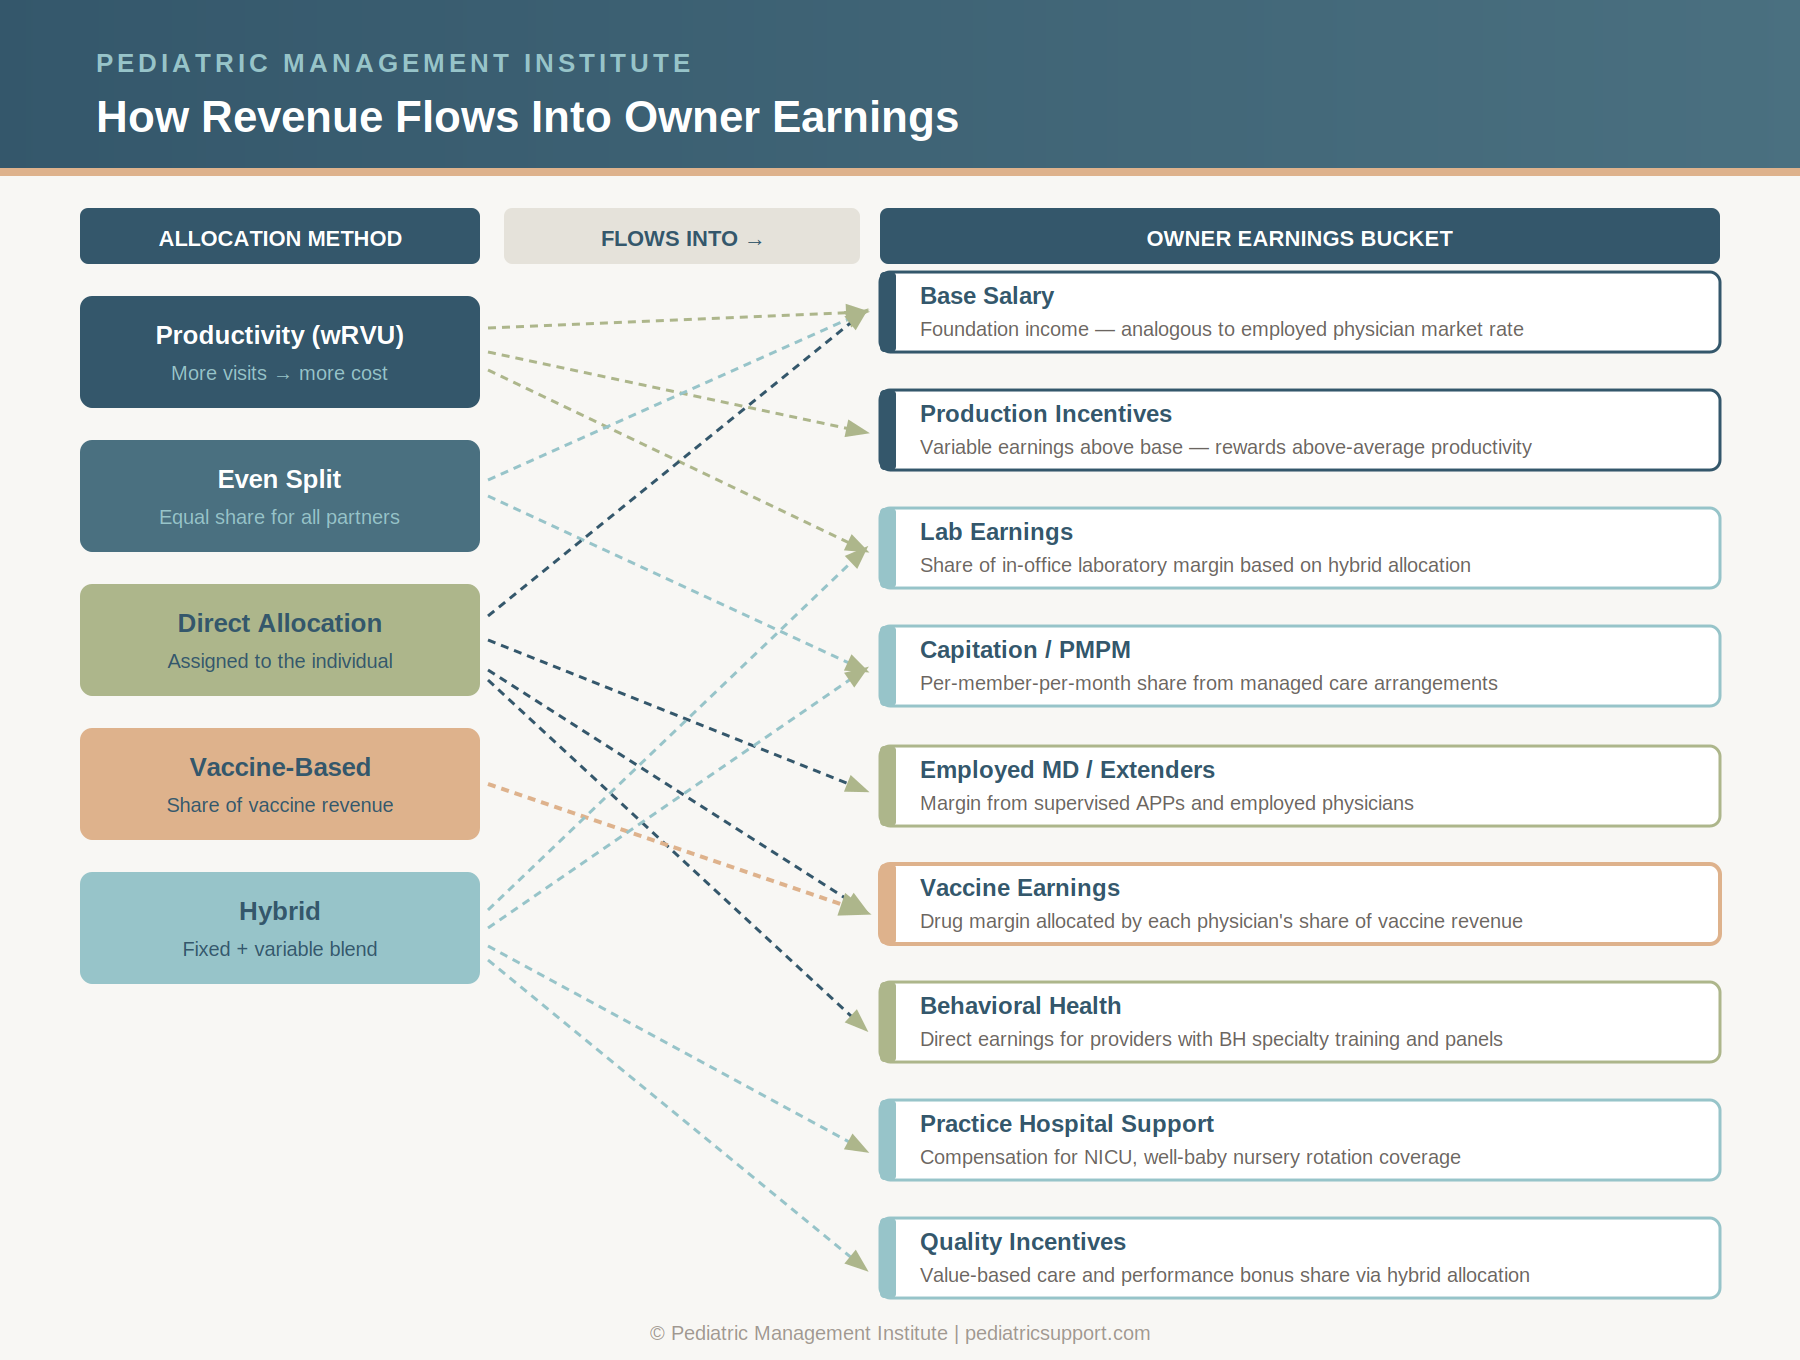Choose the Vaccine-Based allocation method
Image resolution: width=1800 pixels, height=1360 pixels.
tap(280, 783)
